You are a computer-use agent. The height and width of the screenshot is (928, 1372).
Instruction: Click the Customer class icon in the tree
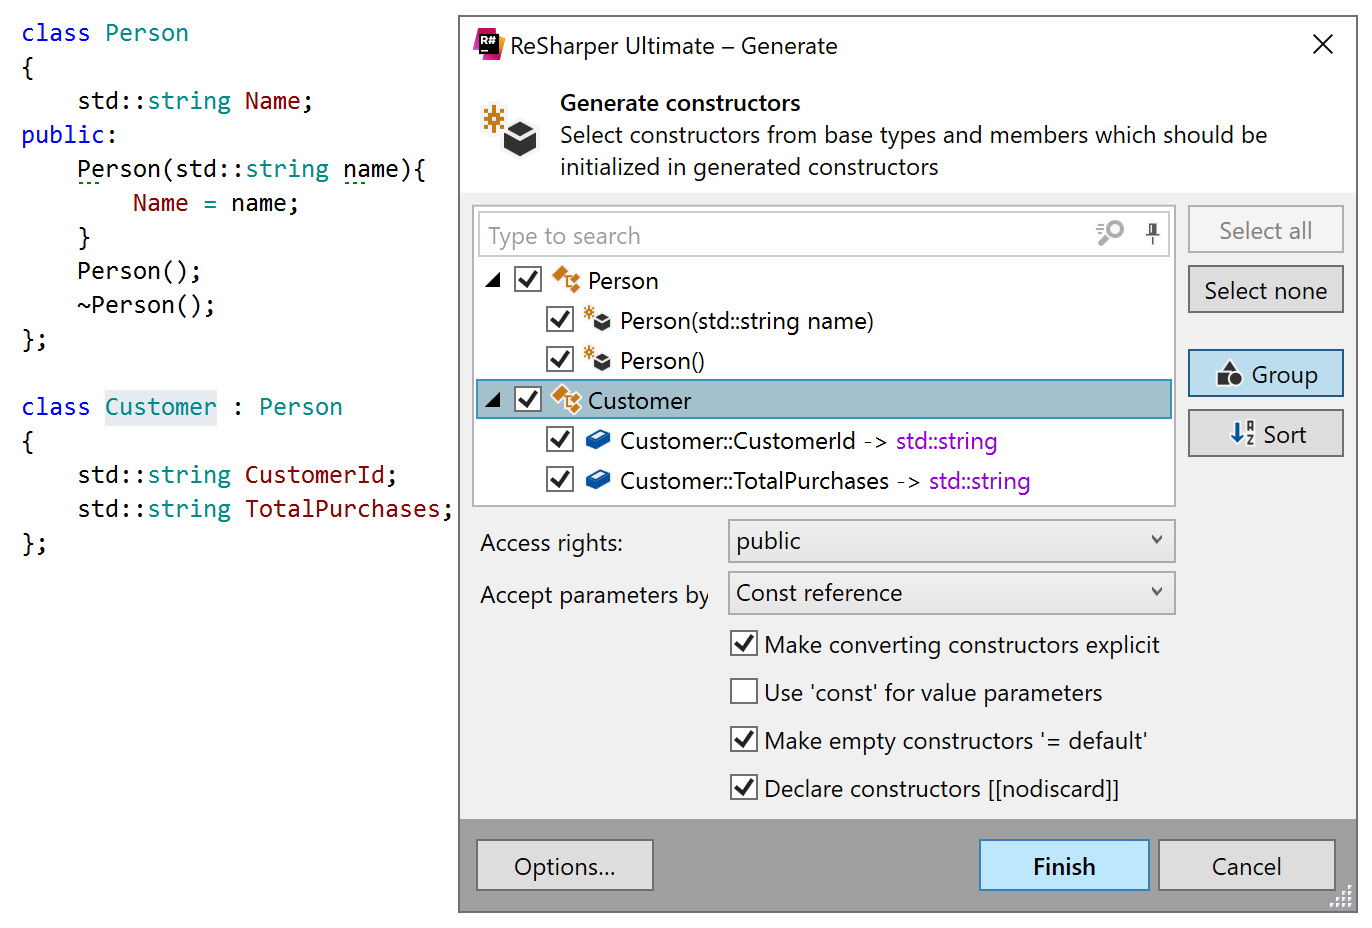tap(567, 400)
